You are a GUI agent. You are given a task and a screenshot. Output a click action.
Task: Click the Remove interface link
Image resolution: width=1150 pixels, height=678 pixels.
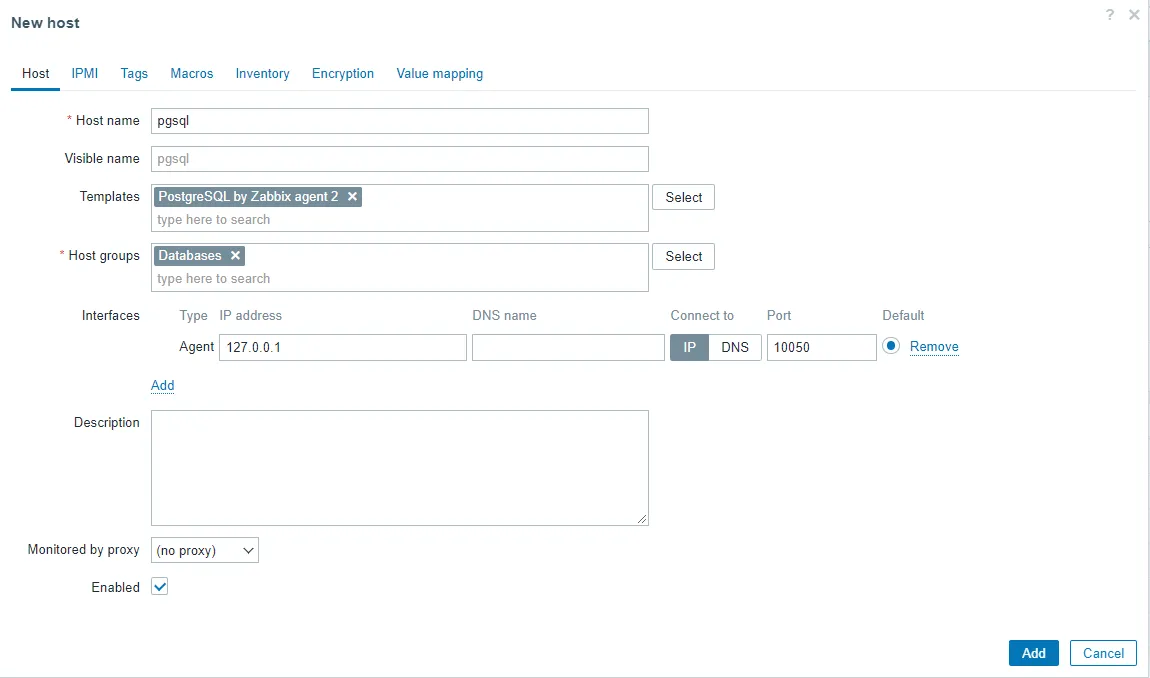[x=934, y=346]
